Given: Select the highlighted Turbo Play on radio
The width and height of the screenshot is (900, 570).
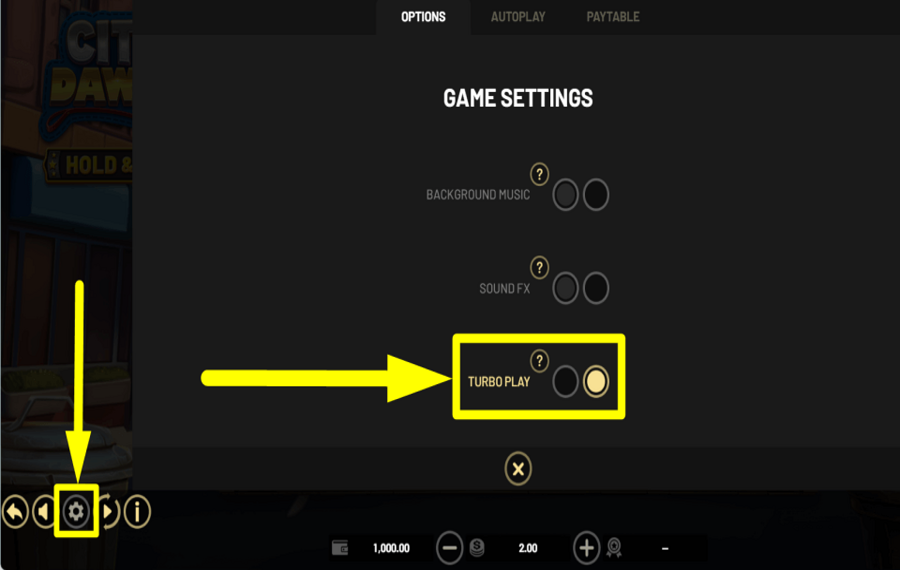Looking at the screenshot, I should [x=596, y=381].
